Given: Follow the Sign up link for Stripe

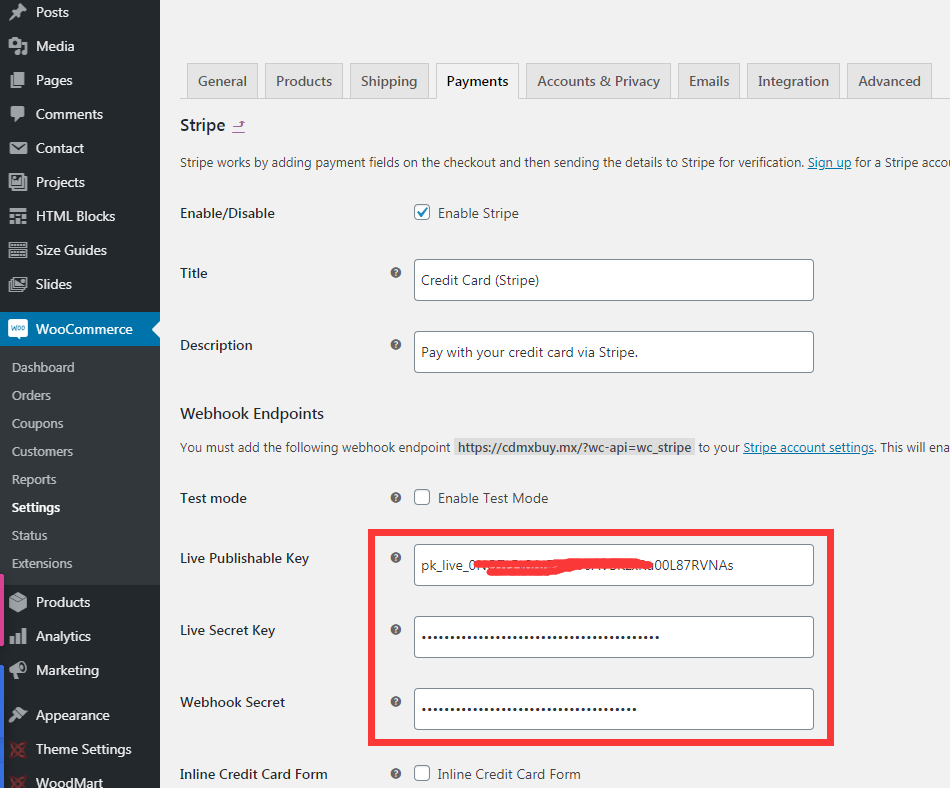Looking at the screenshot, I should tap(829, 163).
